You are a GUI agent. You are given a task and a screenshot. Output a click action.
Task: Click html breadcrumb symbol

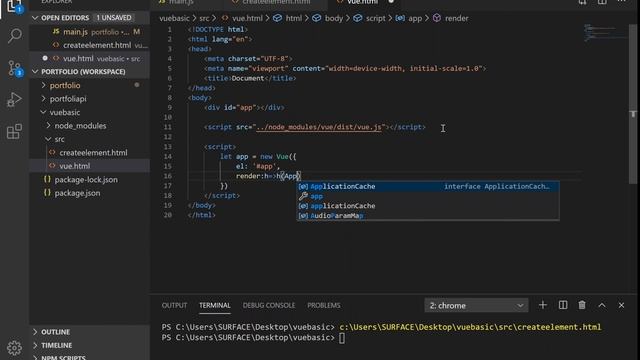tap(288, 18)
